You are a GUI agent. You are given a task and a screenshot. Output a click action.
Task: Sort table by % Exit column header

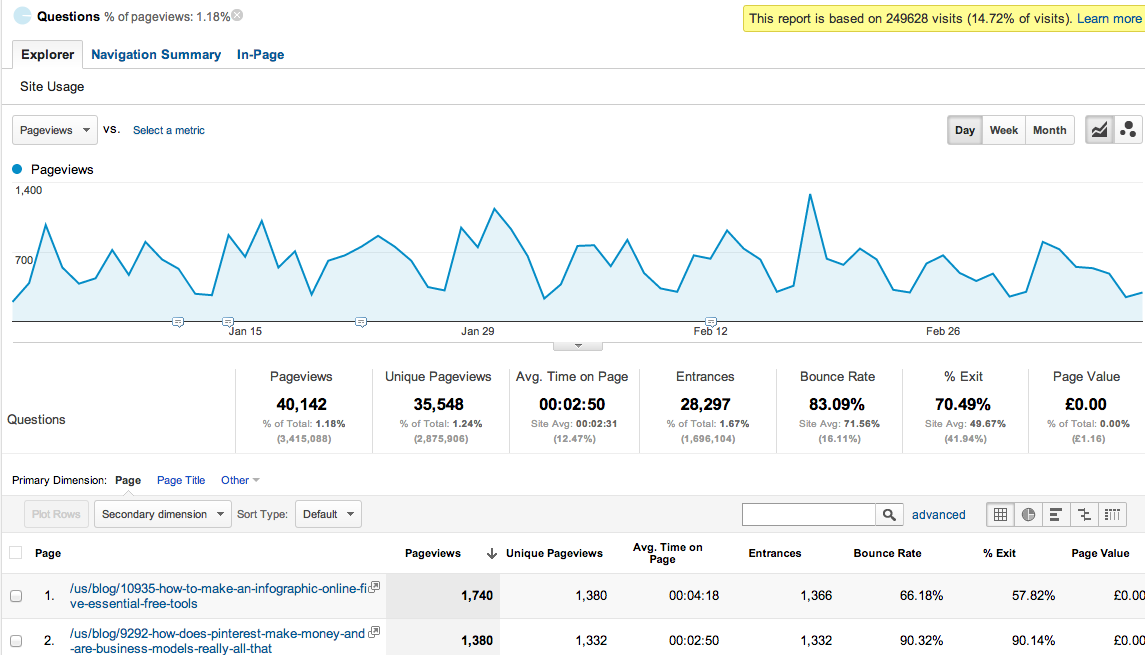999,554
